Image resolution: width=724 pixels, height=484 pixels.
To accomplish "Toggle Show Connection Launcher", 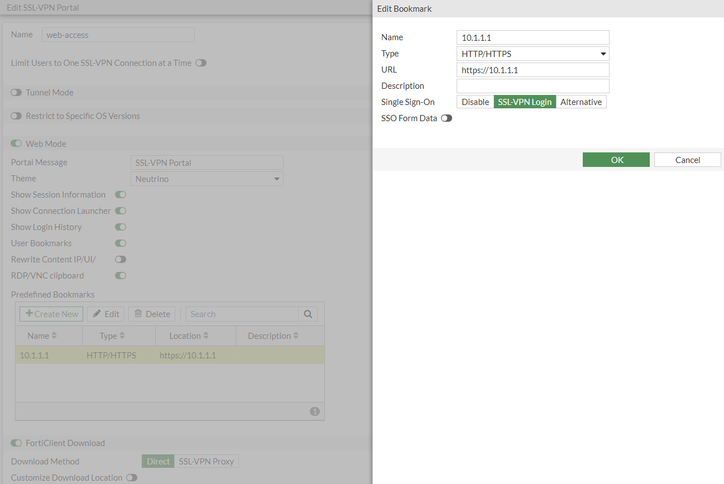I will 121,211.
